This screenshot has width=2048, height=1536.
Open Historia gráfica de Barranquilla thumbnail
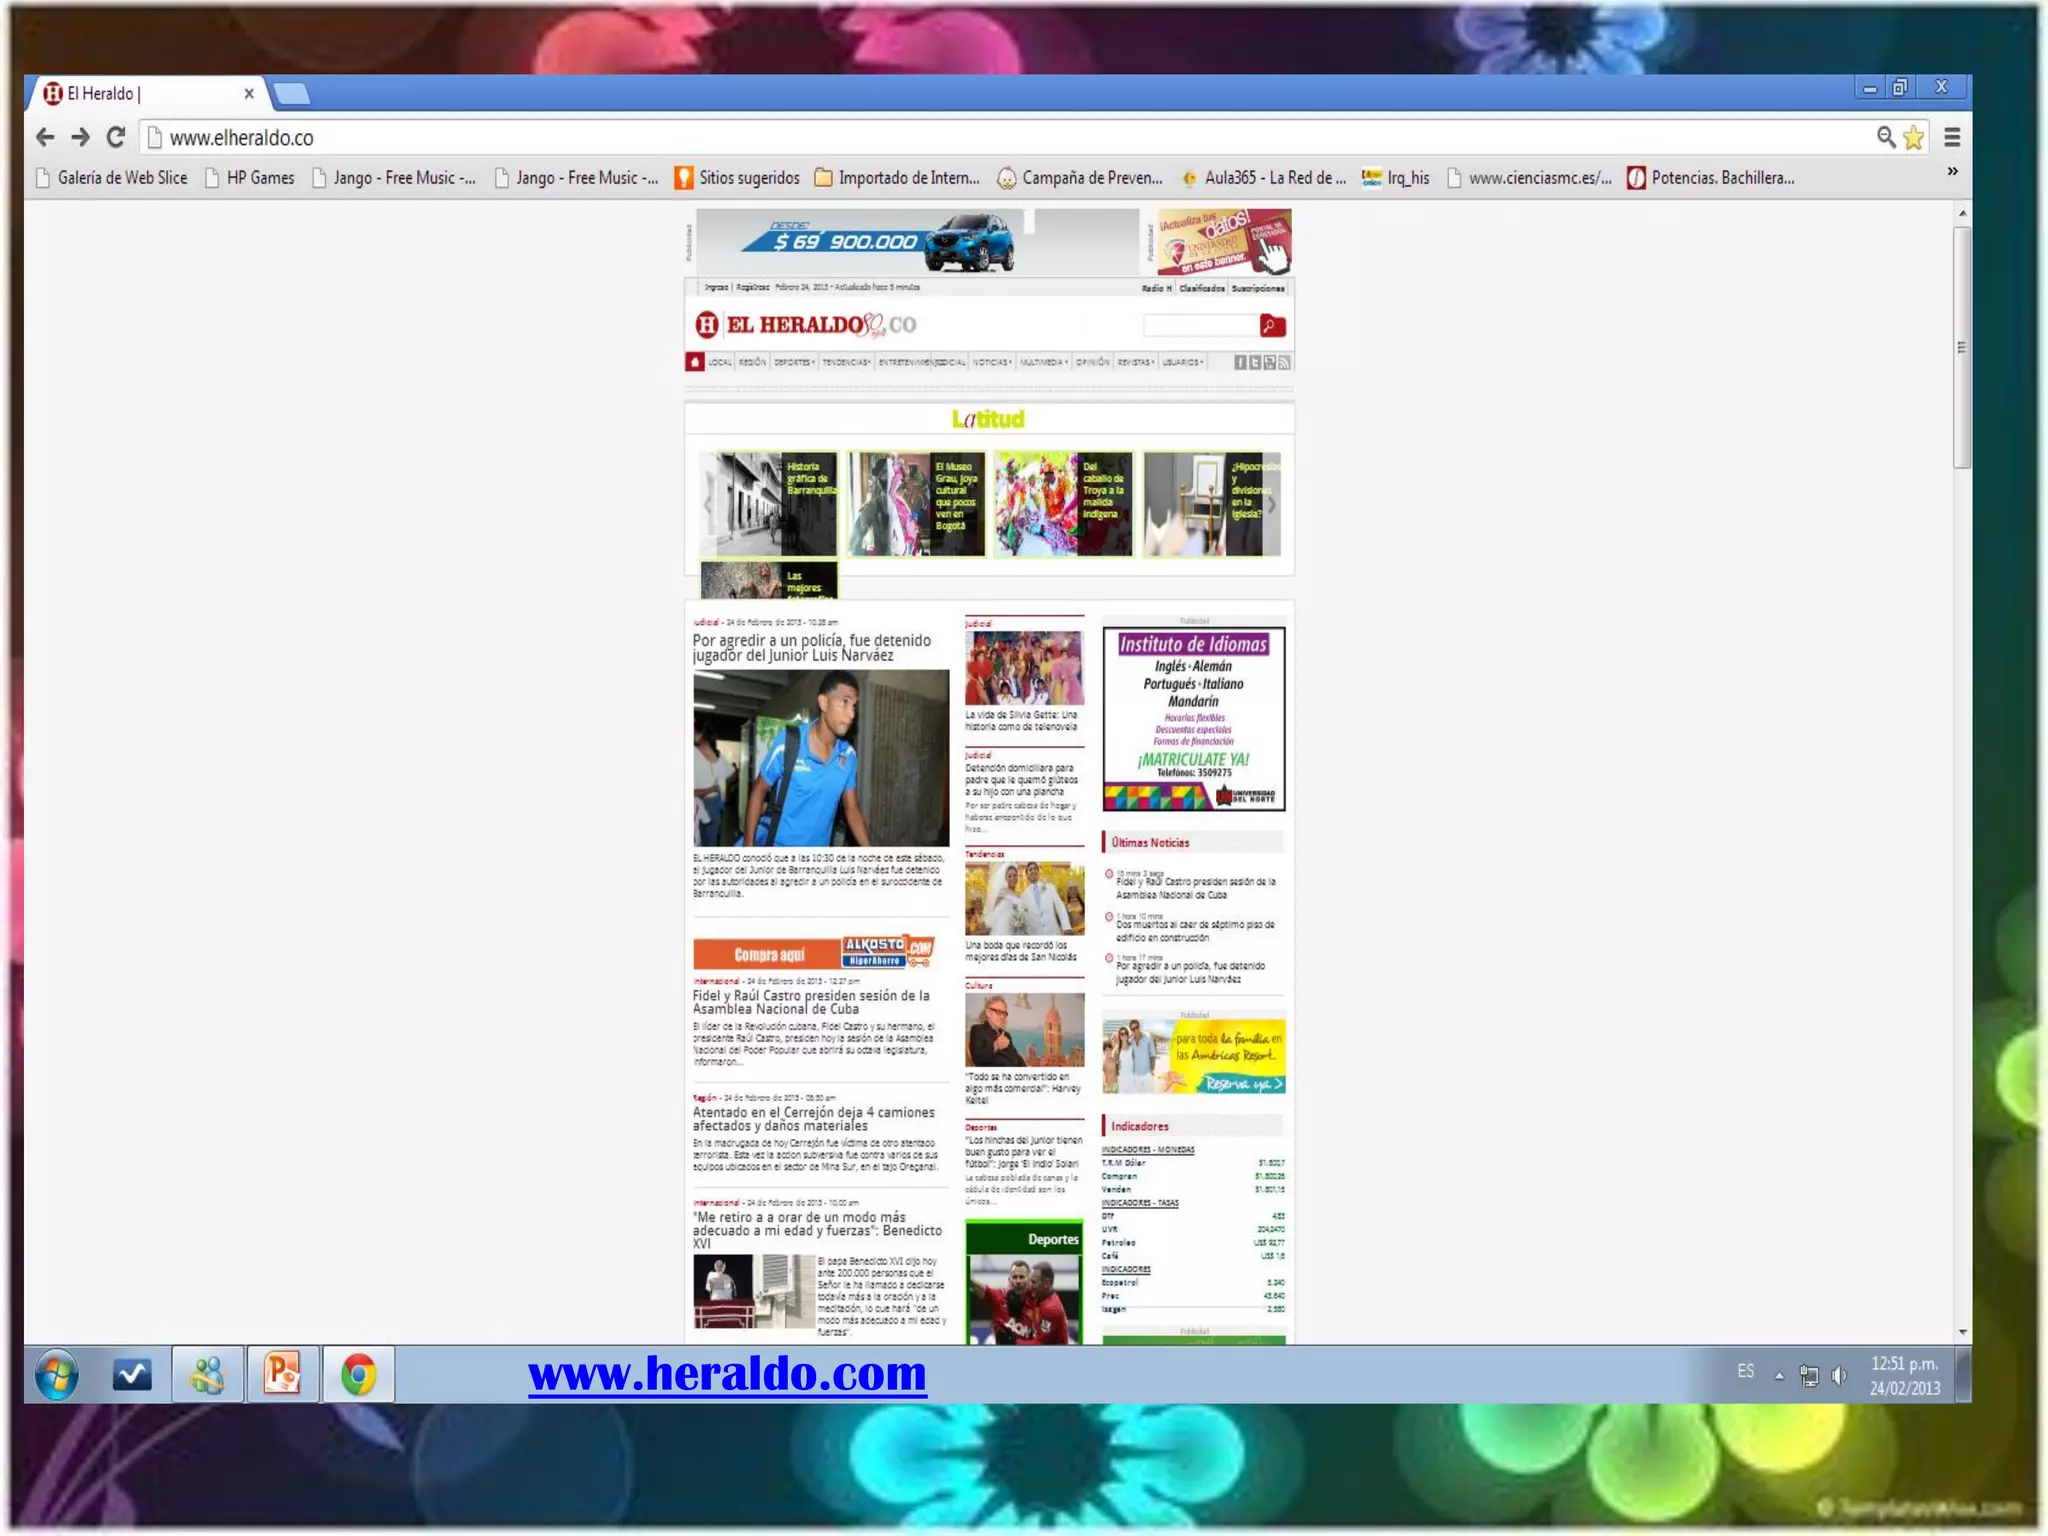tap(769, 503)
